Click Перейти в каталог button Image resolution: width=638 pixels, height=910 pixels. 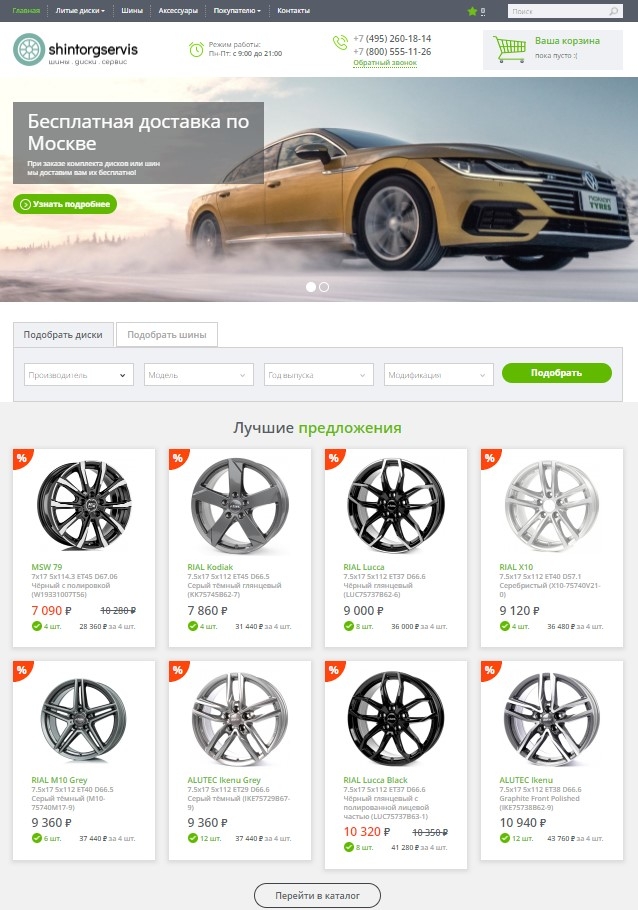click(318, 895)
